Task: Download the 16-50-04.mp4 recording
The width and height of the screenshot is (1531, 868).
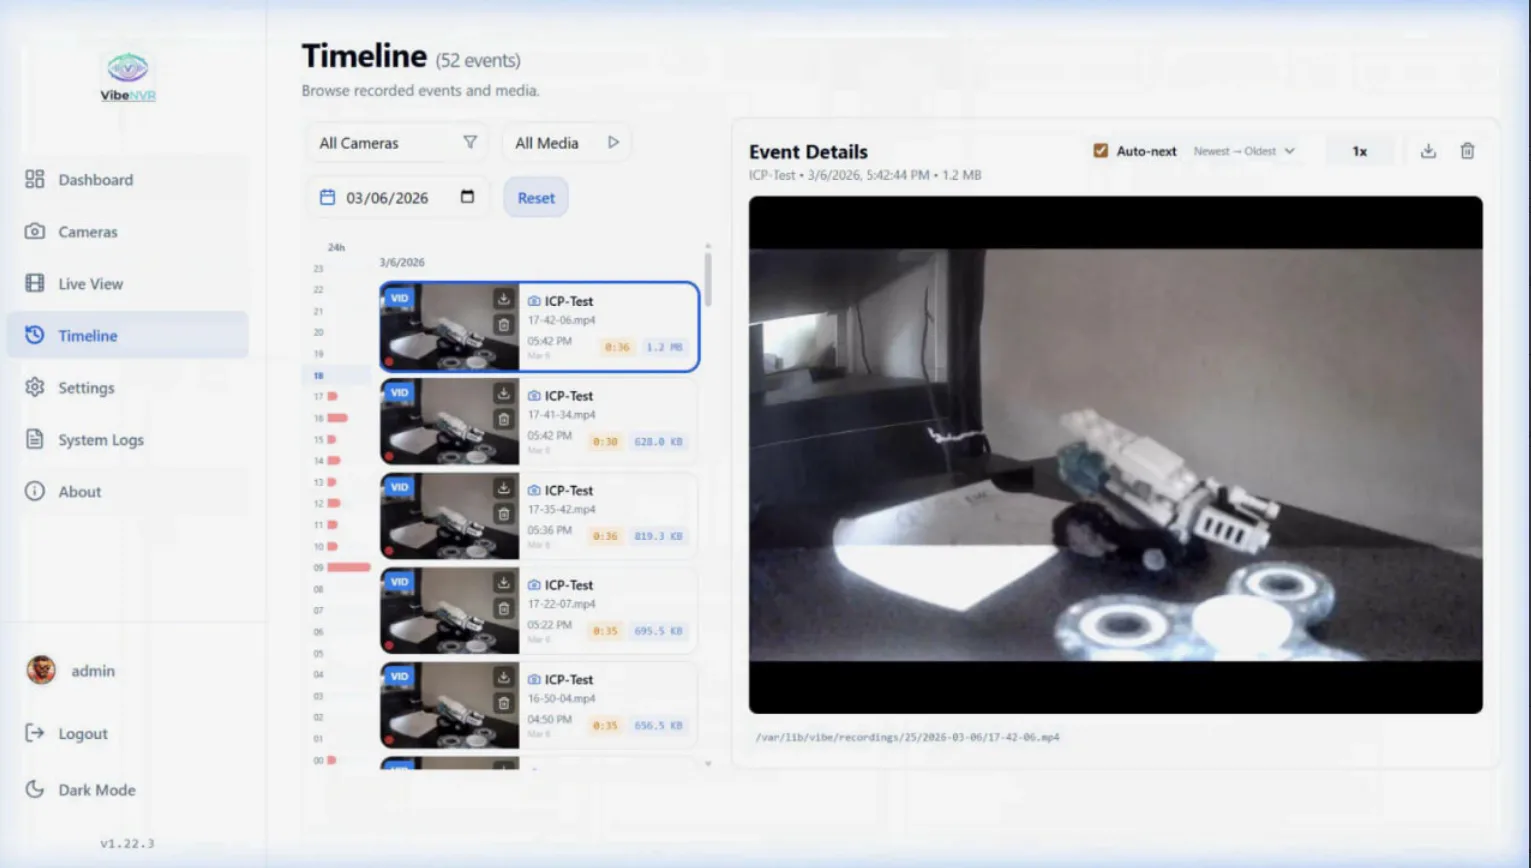Action: click(x=504, y=677)
